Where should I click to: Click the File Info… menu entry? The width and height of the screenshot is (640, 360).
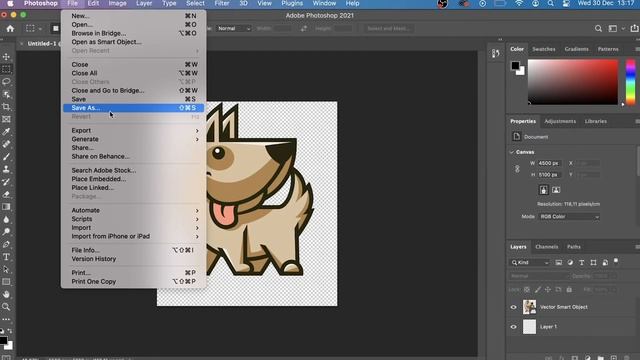coord(133,250)
